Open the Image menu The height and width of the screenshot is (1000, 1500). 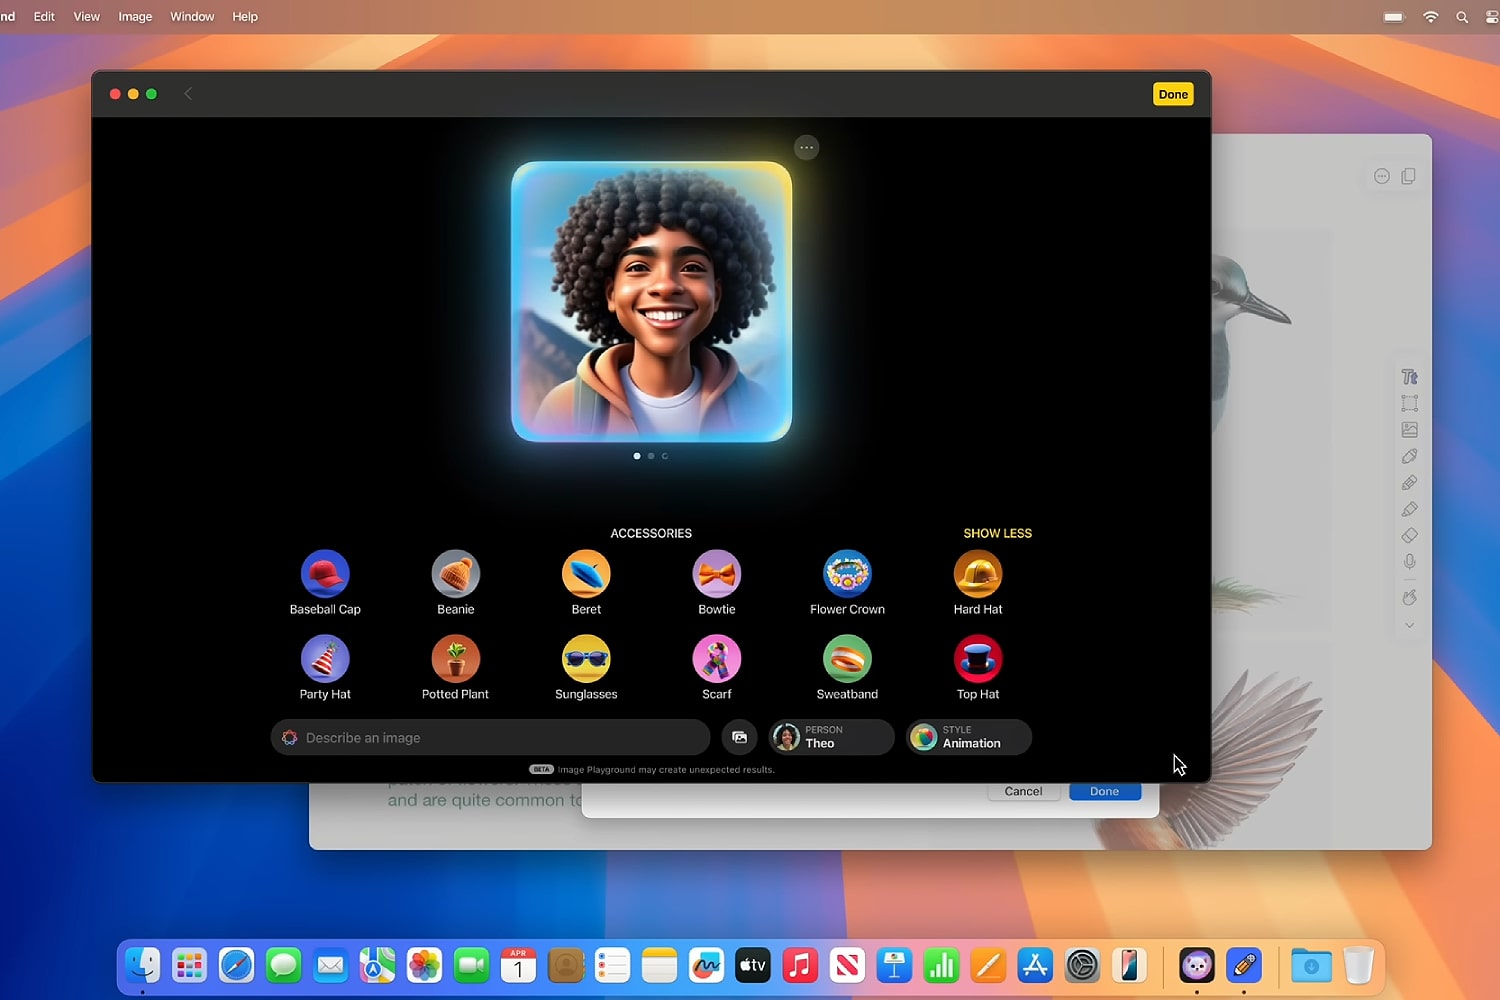click(x=135, y=16)
